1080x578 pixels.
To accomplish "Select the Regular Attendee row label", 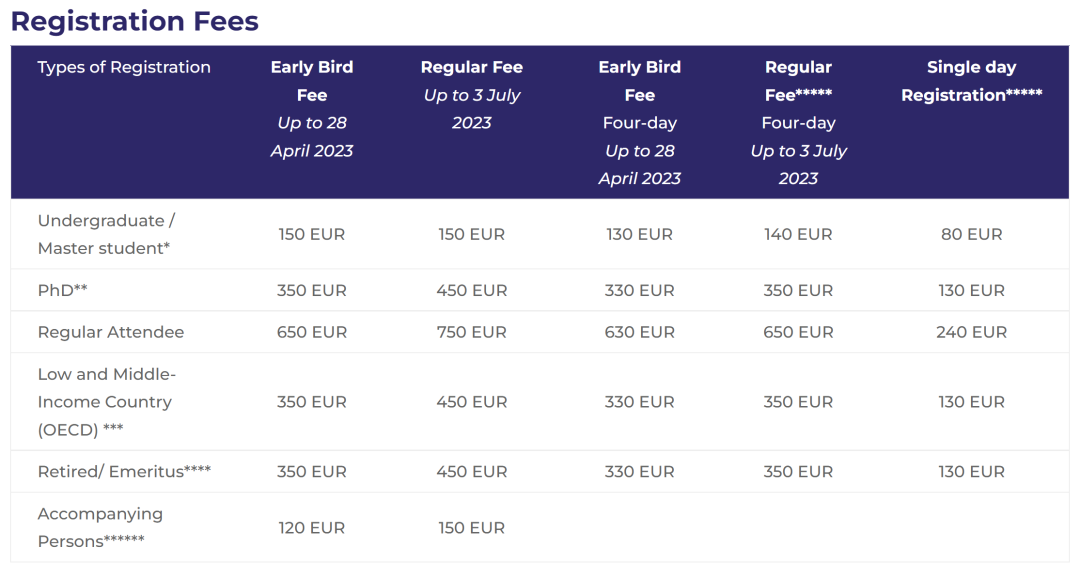I will coord(111,332).
